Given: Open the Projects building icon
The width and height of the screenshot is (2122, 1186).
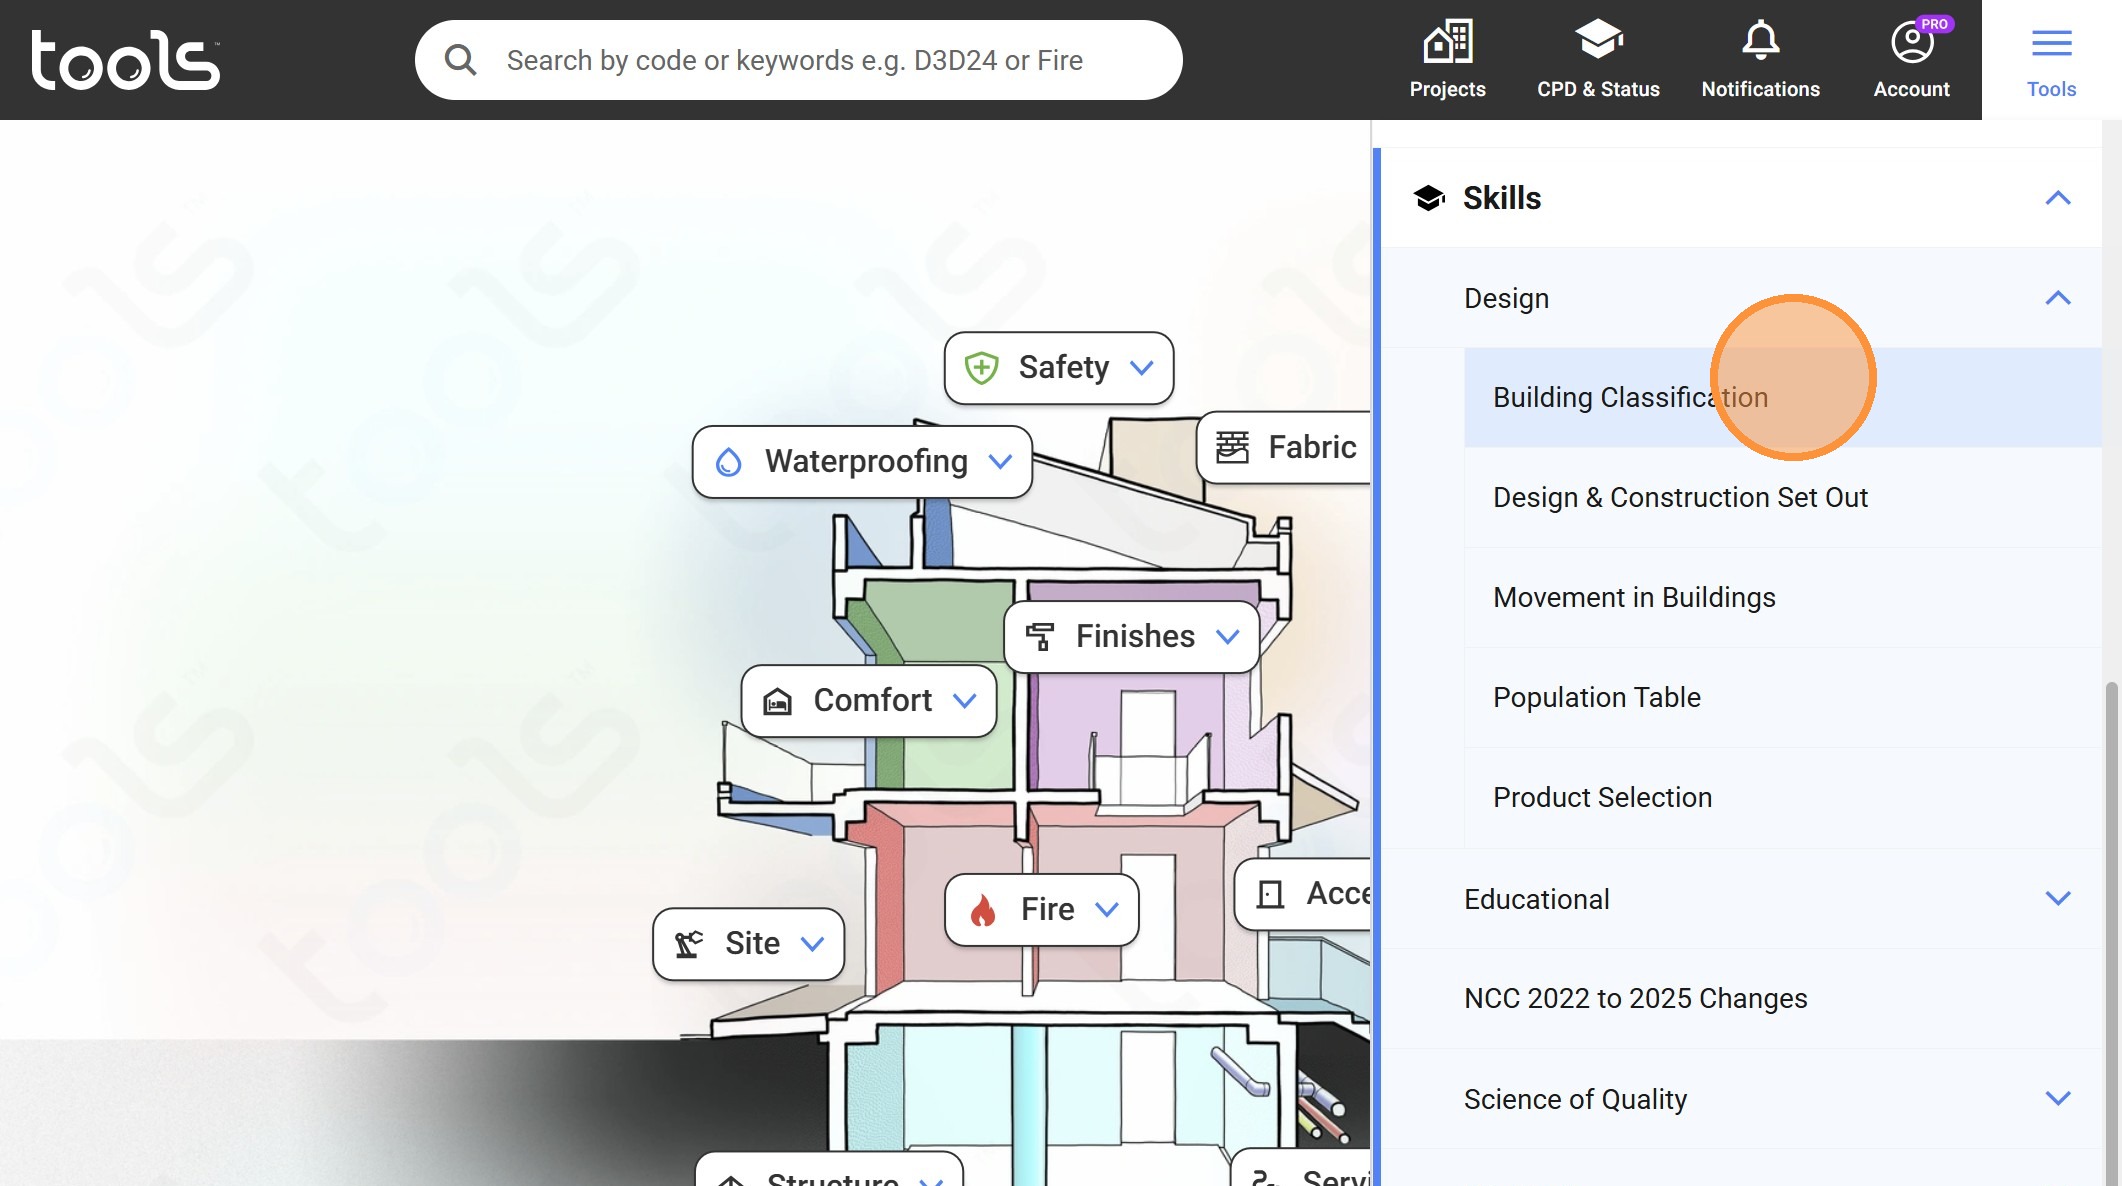Looking at the screenshot, I should pyautogui.click(x=1447, y=42).
